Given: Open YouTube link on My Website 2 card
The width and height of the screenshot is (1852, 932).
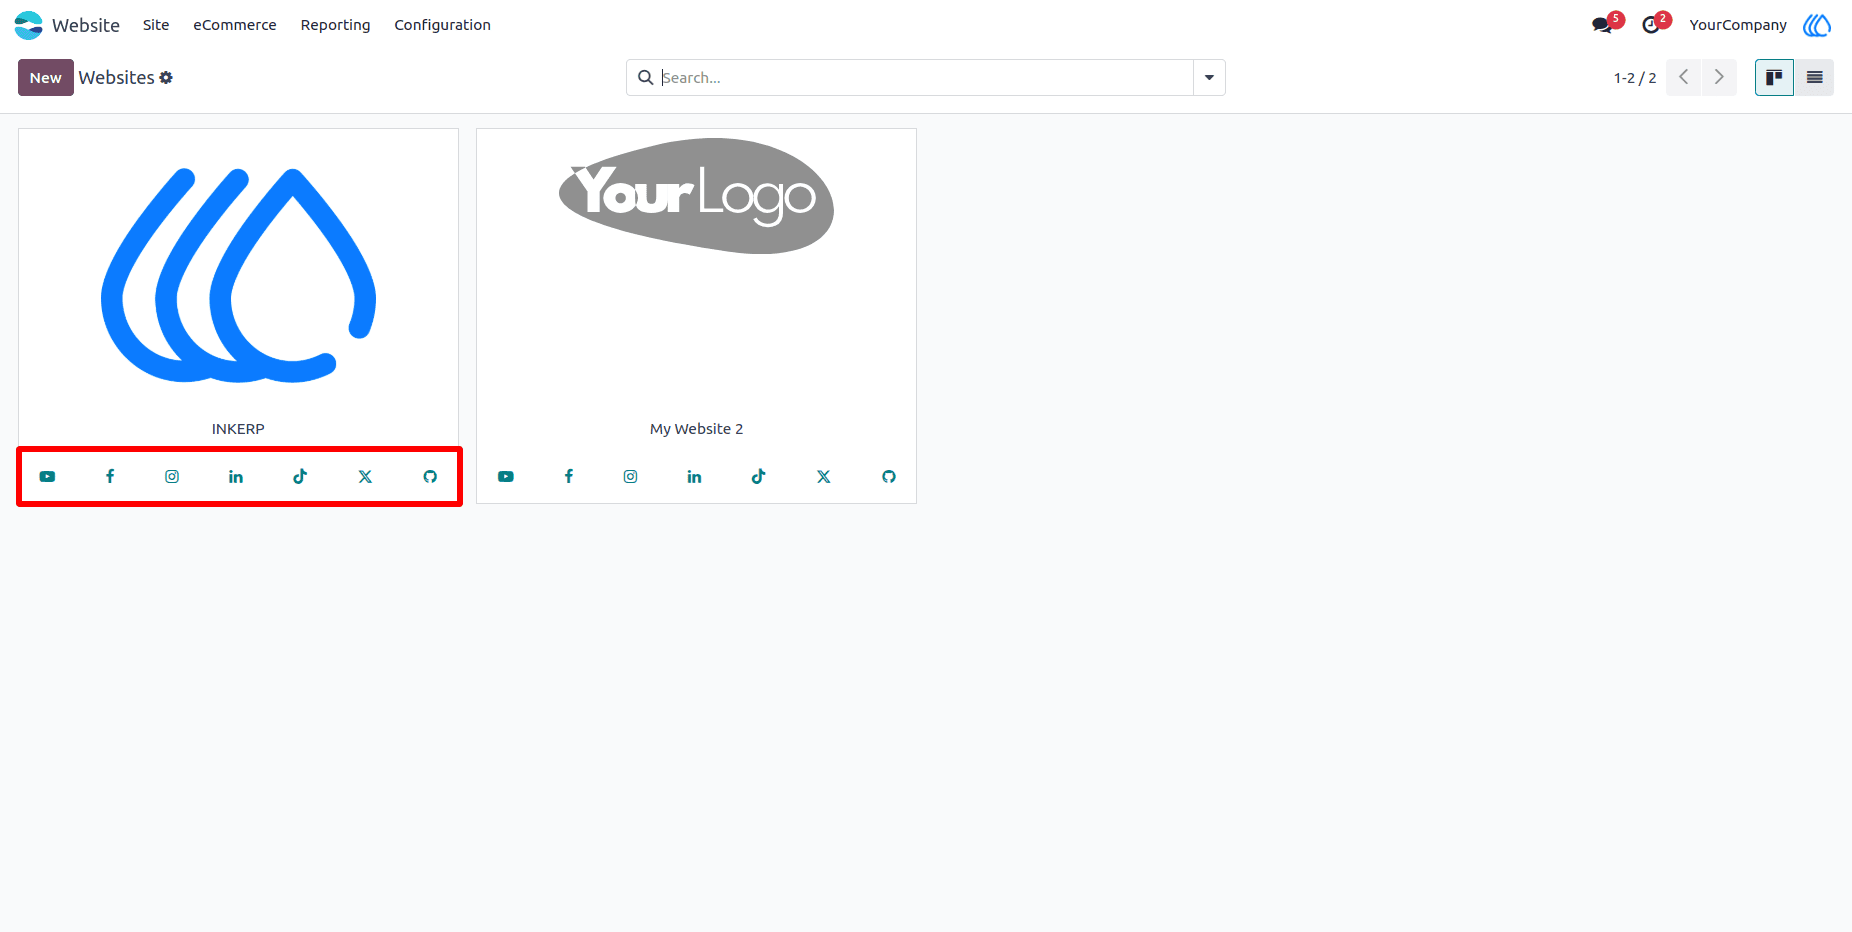Looking at the screenshot, I should [x=506, y=477].
